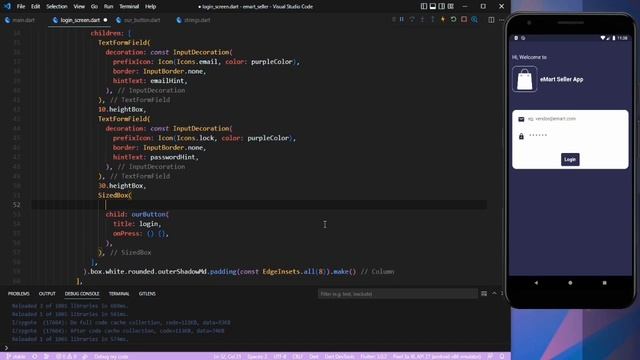Switch to the DEBUG CONSOLE panel tab
This screenshot has width=640, height=360.
pyautogui.click(x=82, y=293)
